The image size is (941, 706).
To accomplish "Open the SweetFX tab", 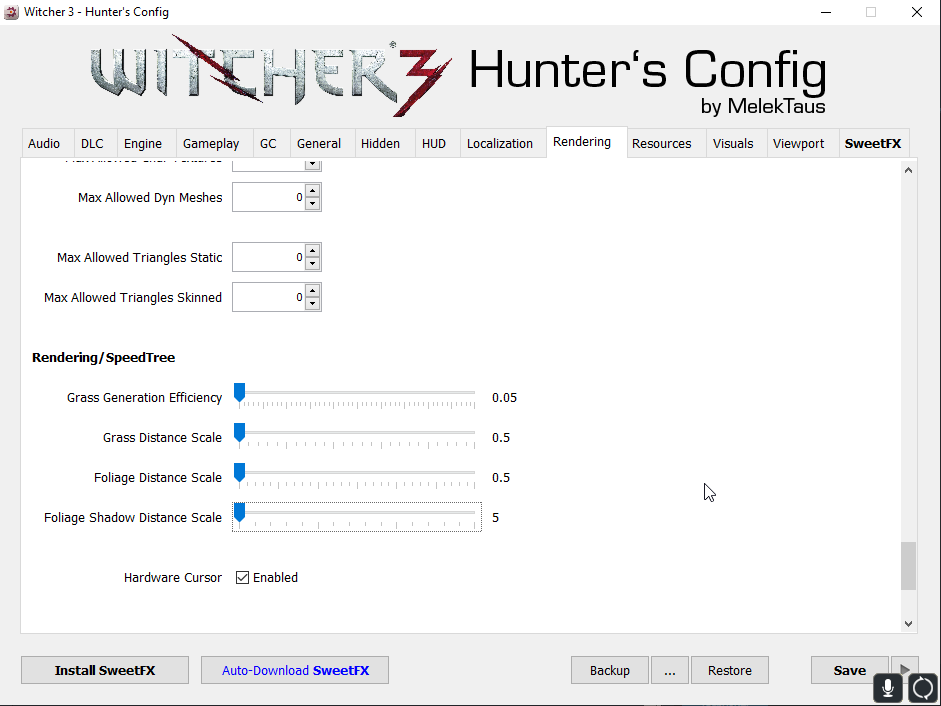I will (874, 143).
